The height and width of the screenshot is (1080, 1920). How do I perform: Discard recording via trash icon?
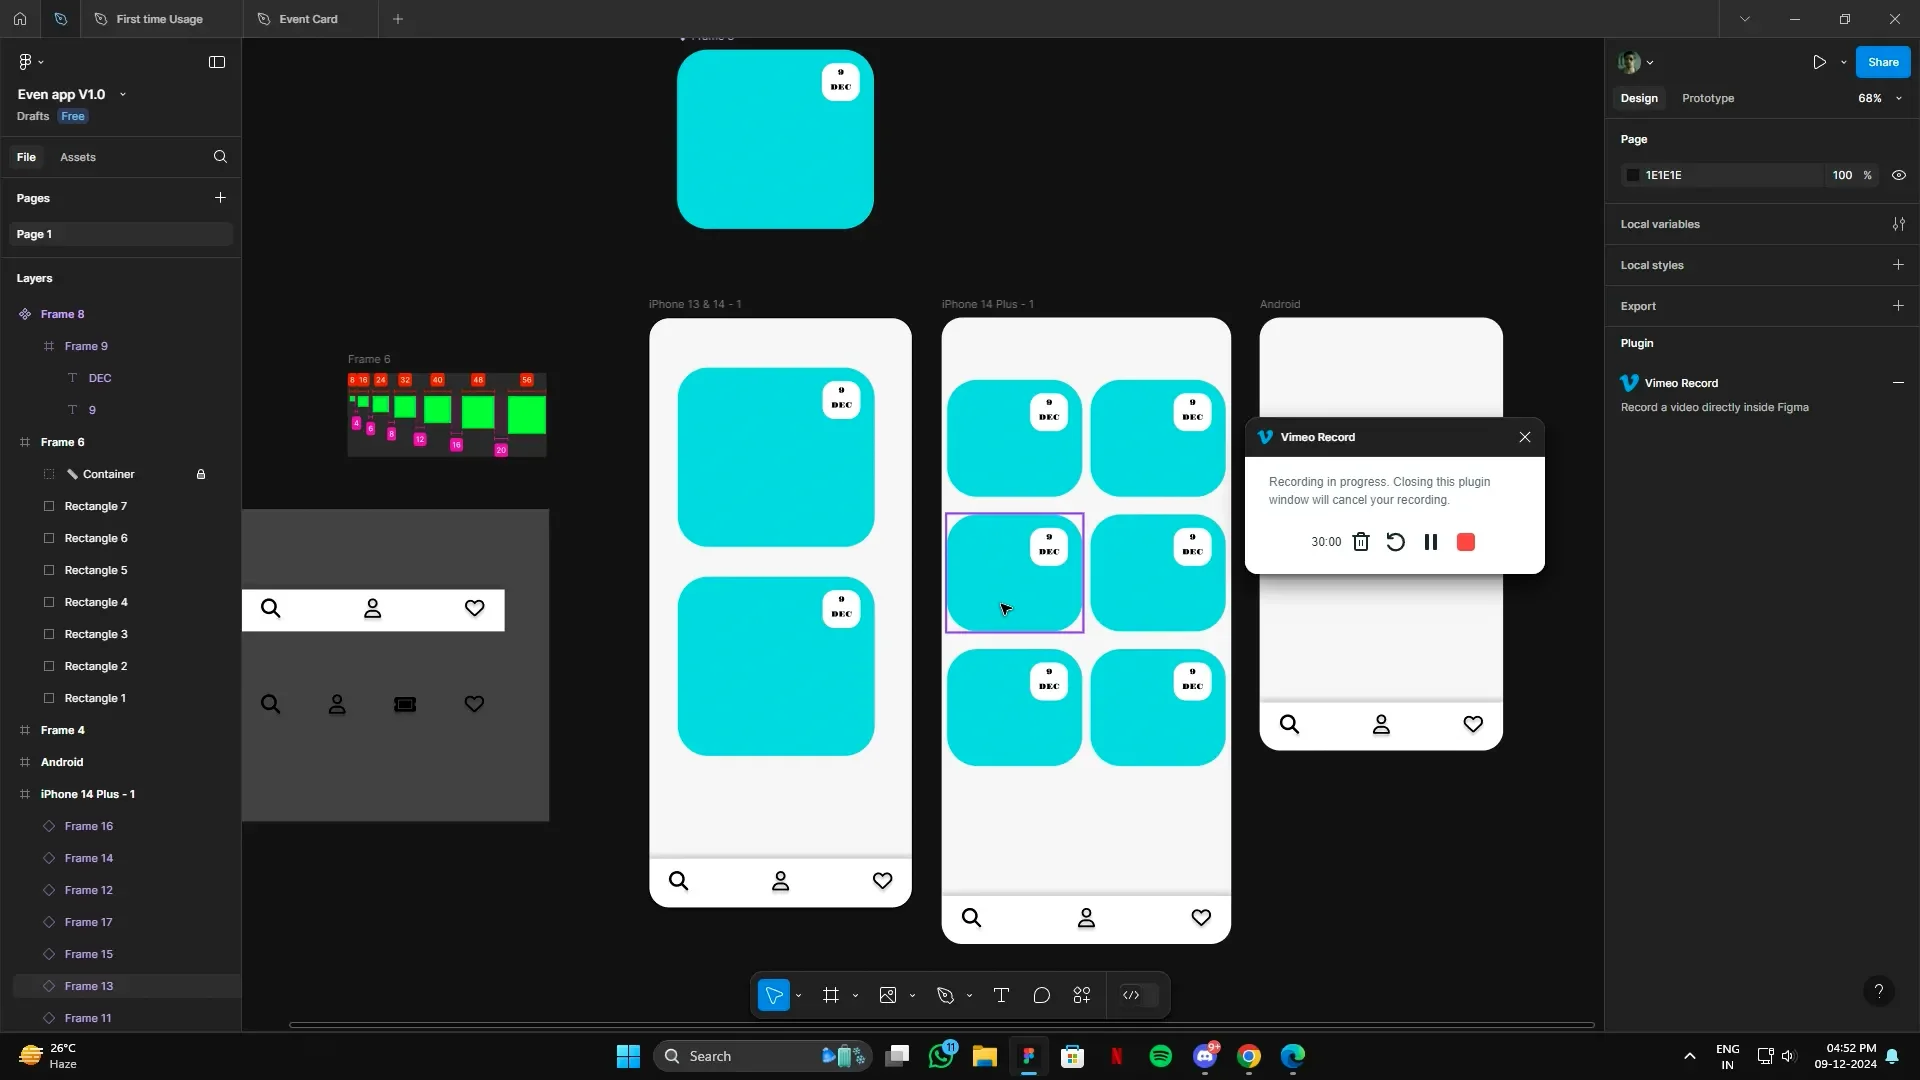tap(1361, 541)
